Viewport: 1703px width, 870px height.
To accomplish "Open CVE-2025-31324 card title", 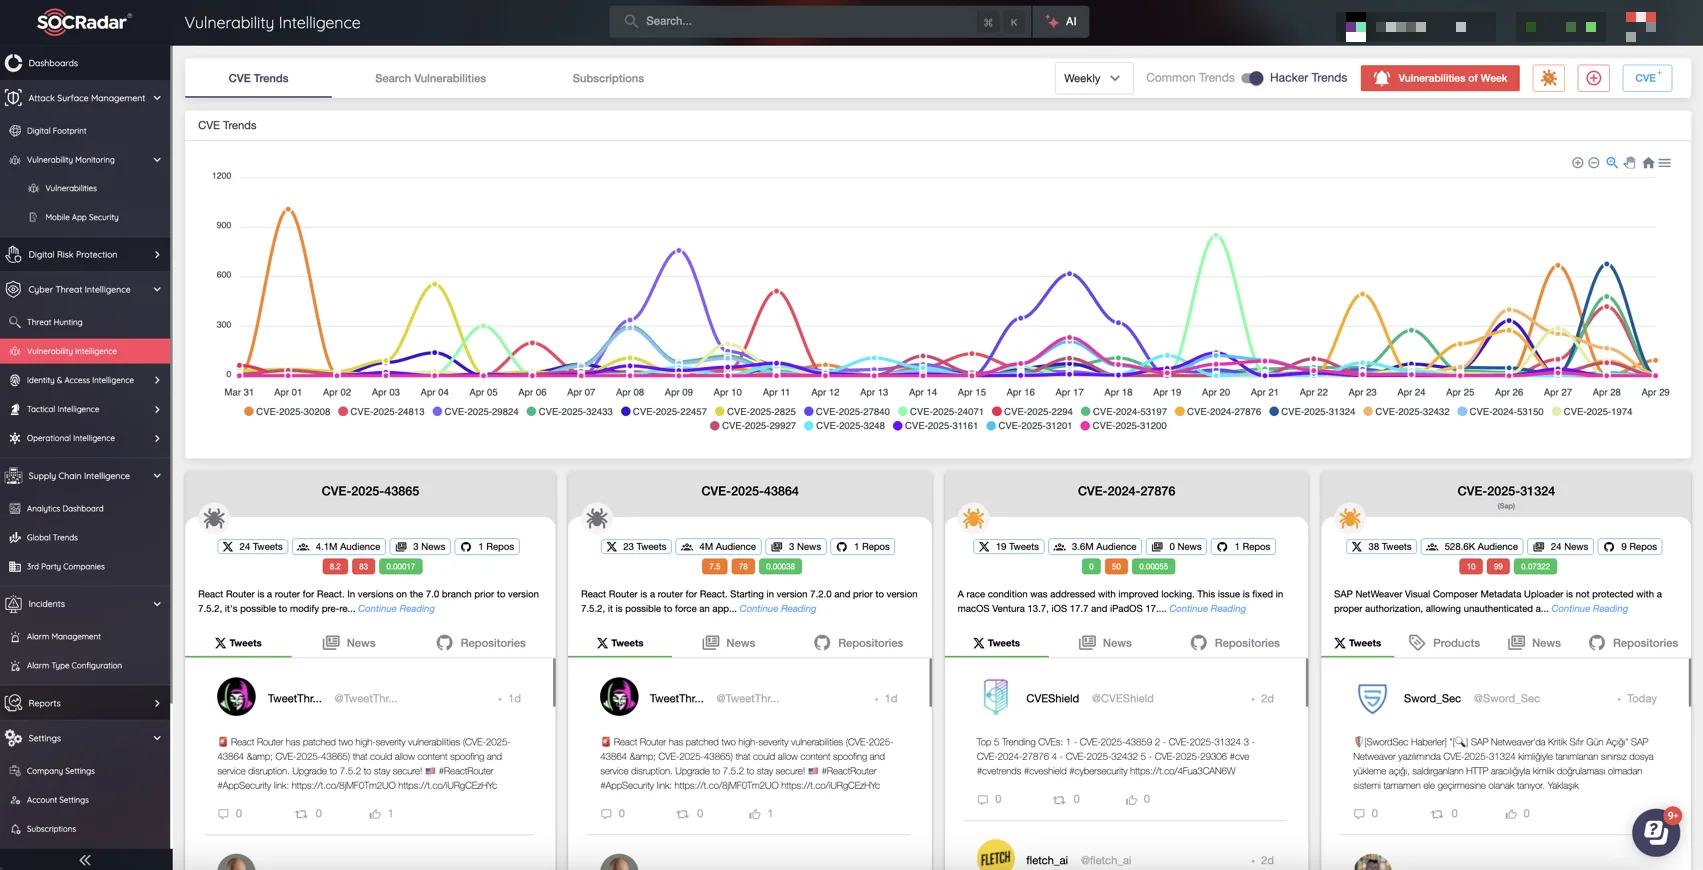I will tap(1505, 491).
